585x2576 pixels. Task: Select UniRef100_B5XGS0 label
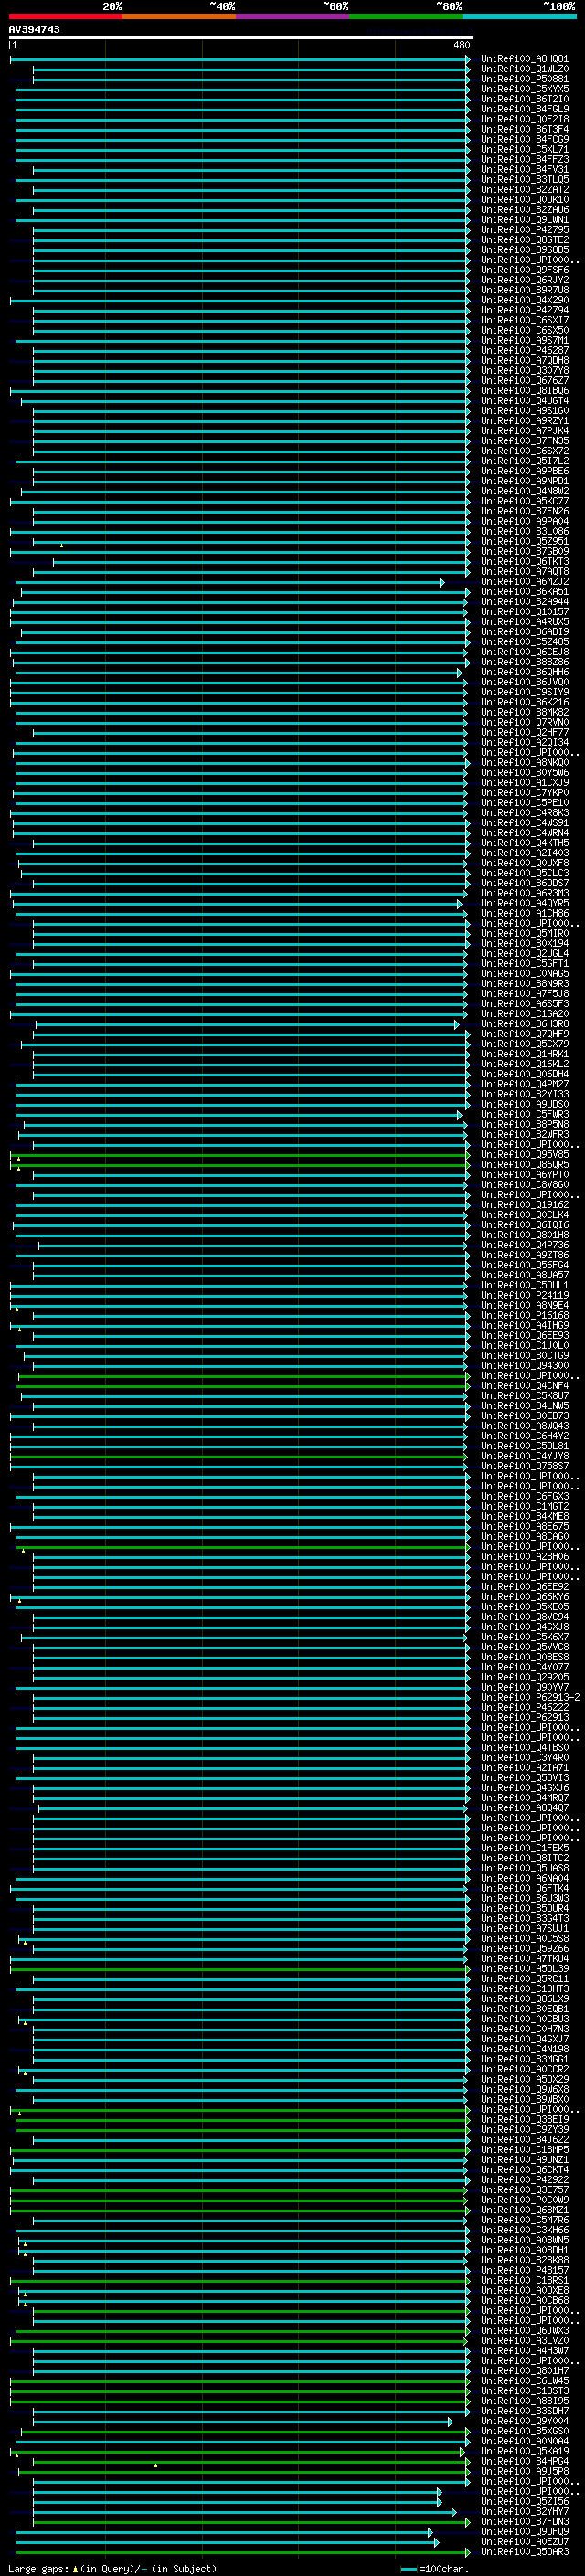(524, 2431)
